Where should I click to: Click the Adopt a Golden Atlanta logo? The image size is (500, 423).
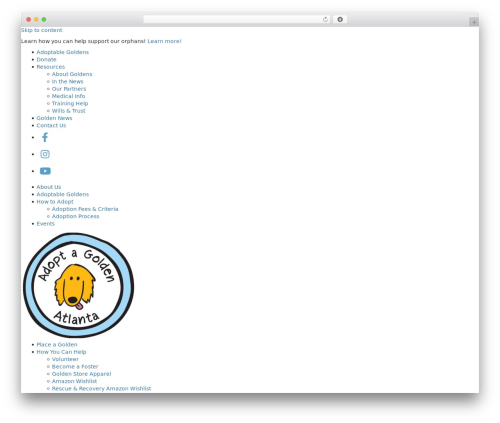pos(78,285)
